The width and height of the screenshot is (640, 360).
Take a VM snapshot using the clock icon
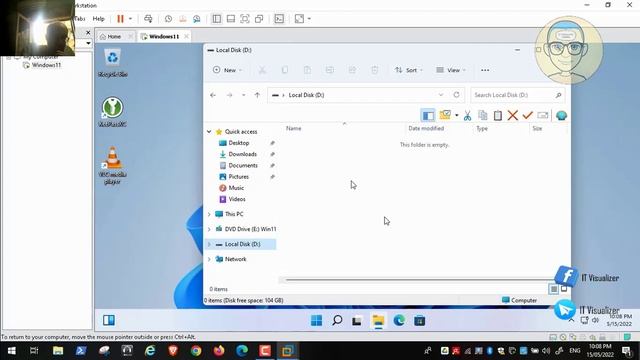(168, 19)
